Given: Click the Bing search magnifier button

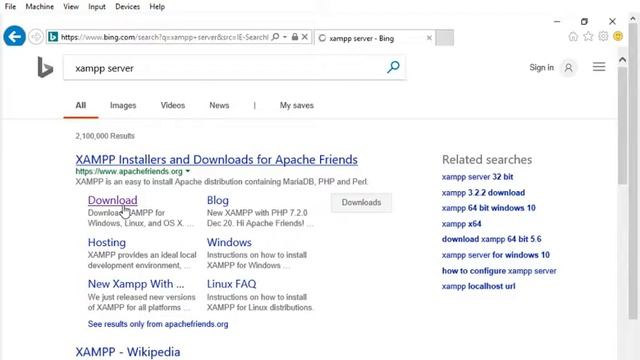Looking at the screenshot, I should 393,67.
